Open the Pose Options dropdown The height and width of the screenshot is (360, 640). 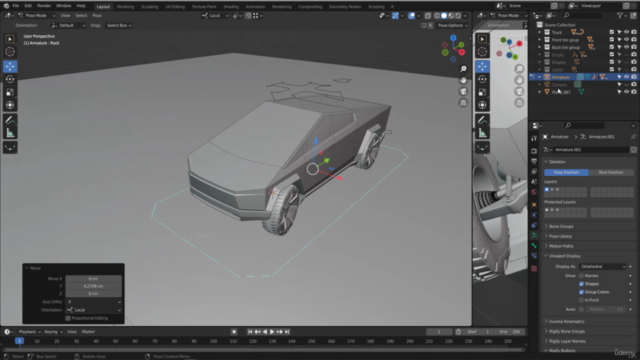click(x=452, y=25)
